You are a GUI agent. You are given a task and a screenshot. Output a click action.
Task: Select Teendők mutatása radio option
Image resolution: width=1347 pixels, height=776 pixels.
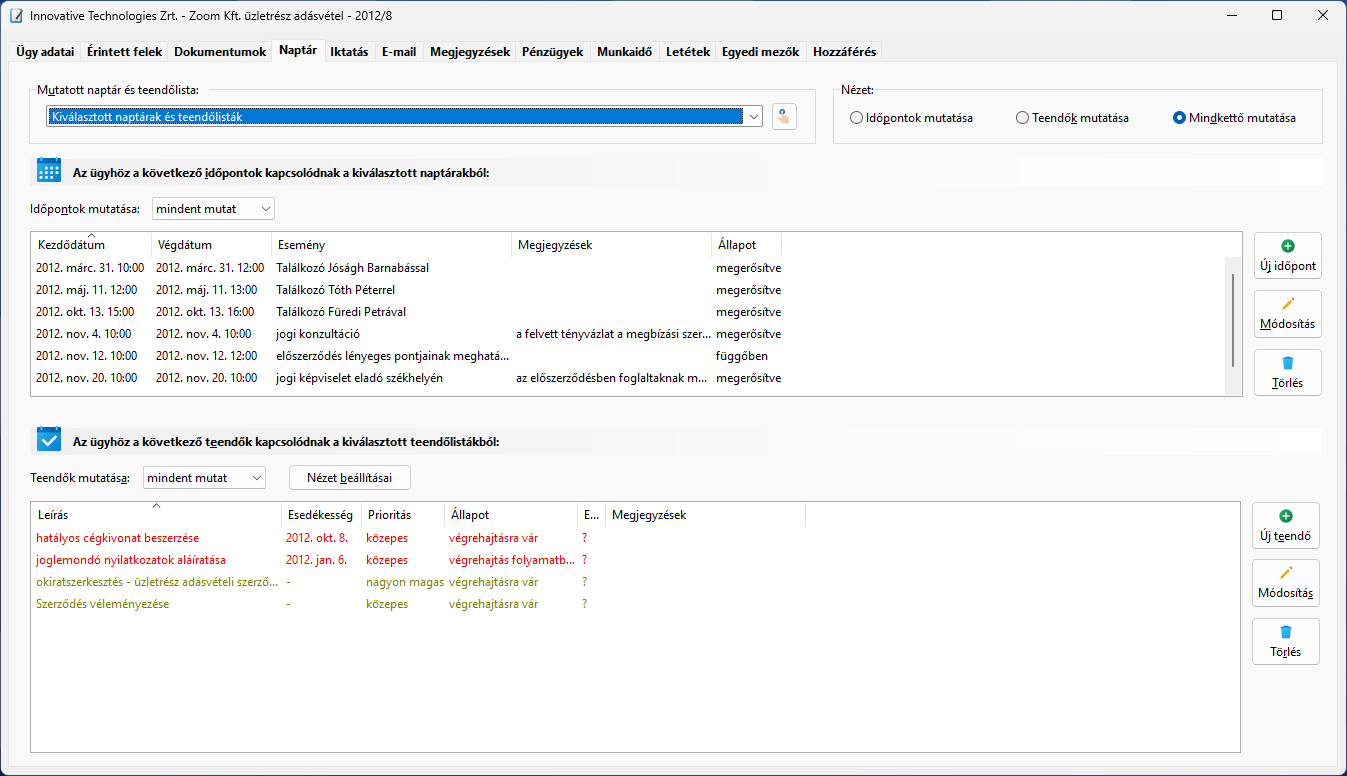(x=1022, y=118)
